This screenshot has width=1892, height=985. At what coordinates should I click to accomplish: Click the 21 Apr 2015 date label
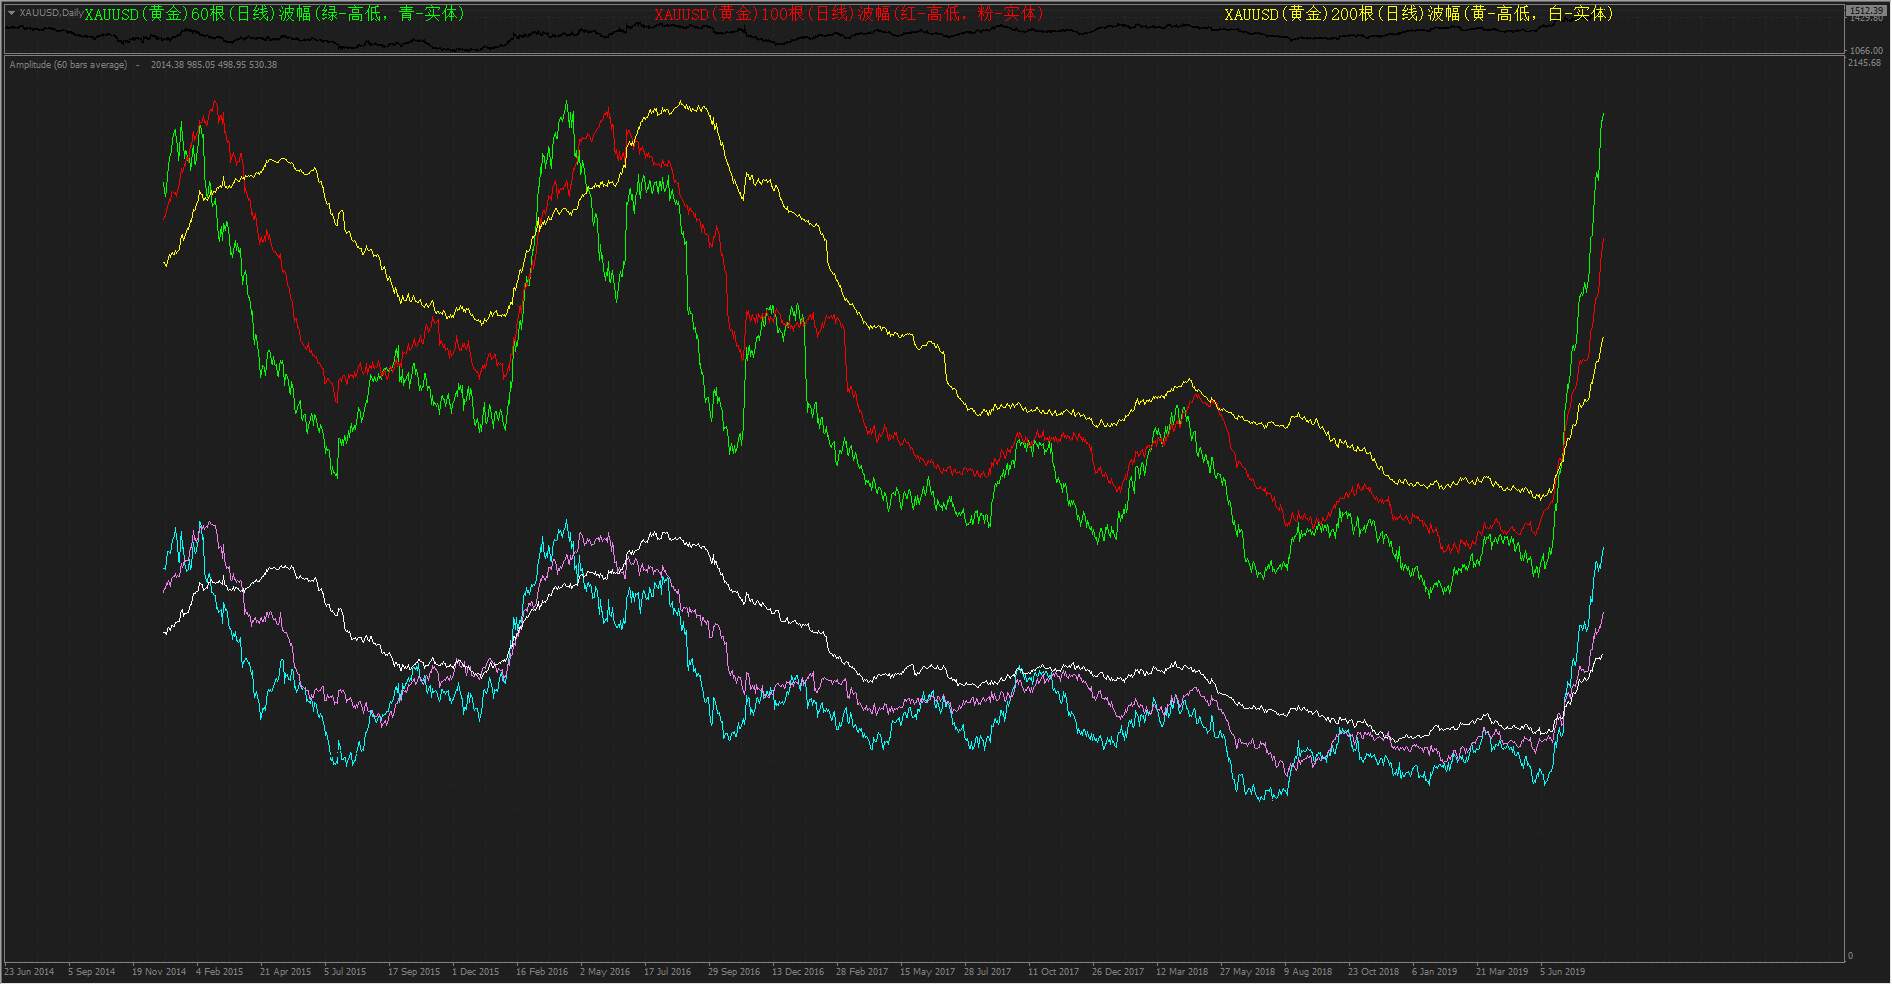click(286, 972)
